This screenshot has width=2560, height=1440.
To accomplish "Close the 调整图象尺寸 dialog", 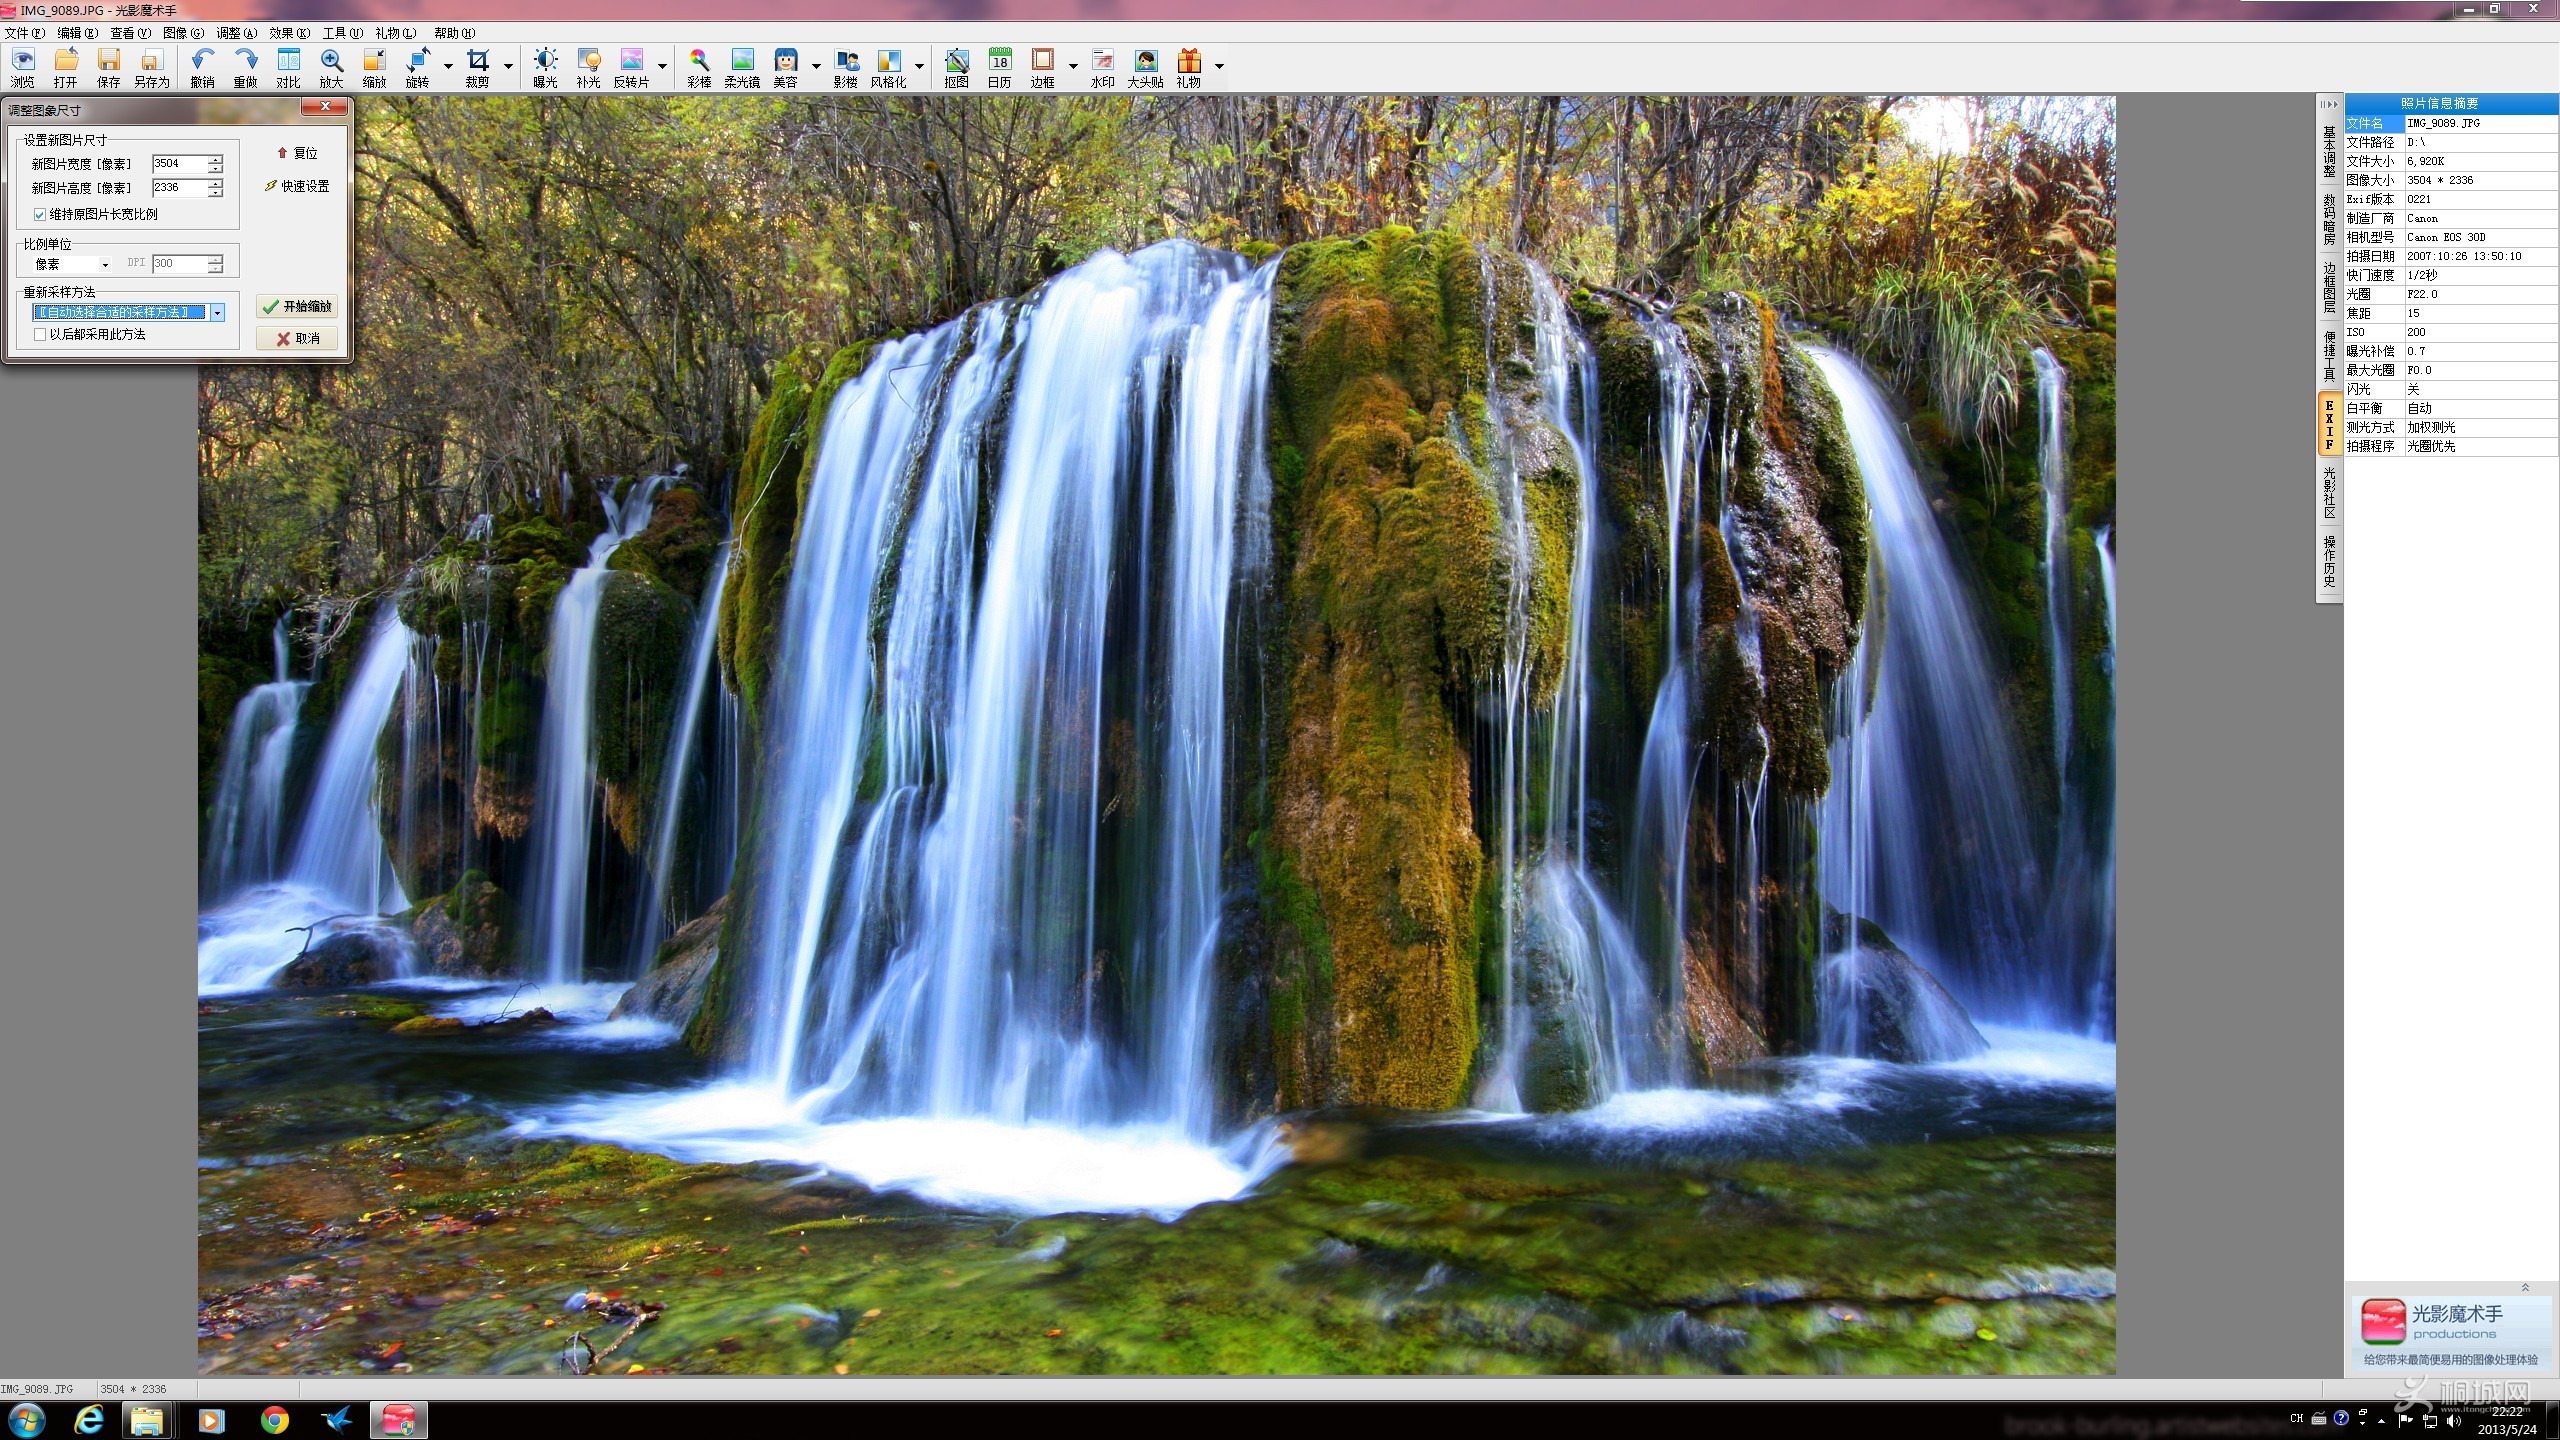I will point(325,106).
